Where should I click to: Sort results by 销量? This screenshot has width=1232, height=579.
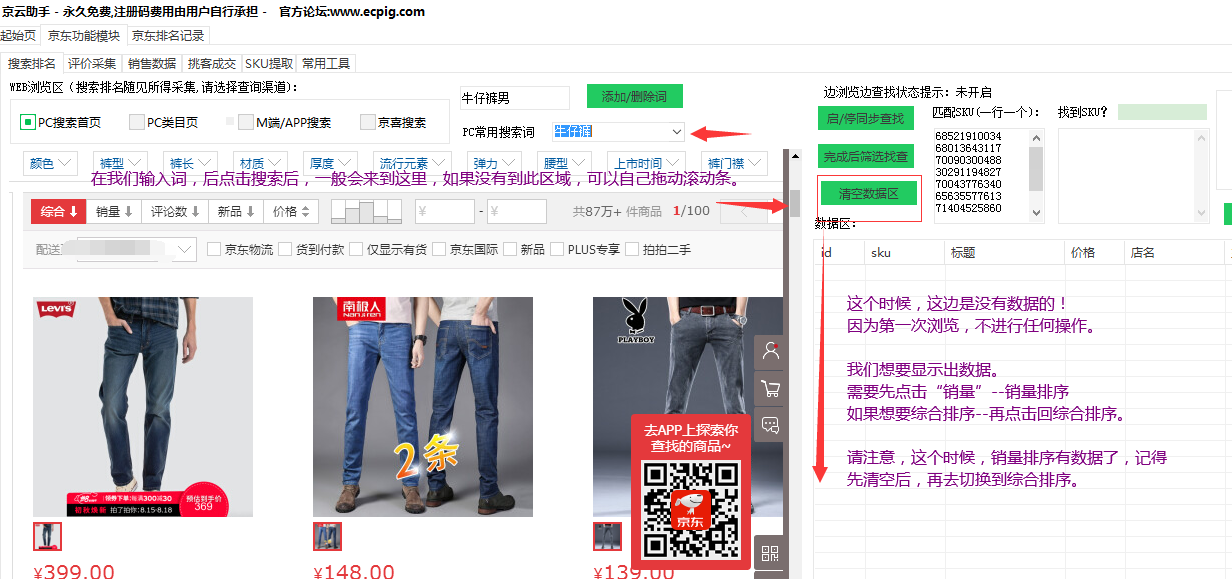click(115, 211)
